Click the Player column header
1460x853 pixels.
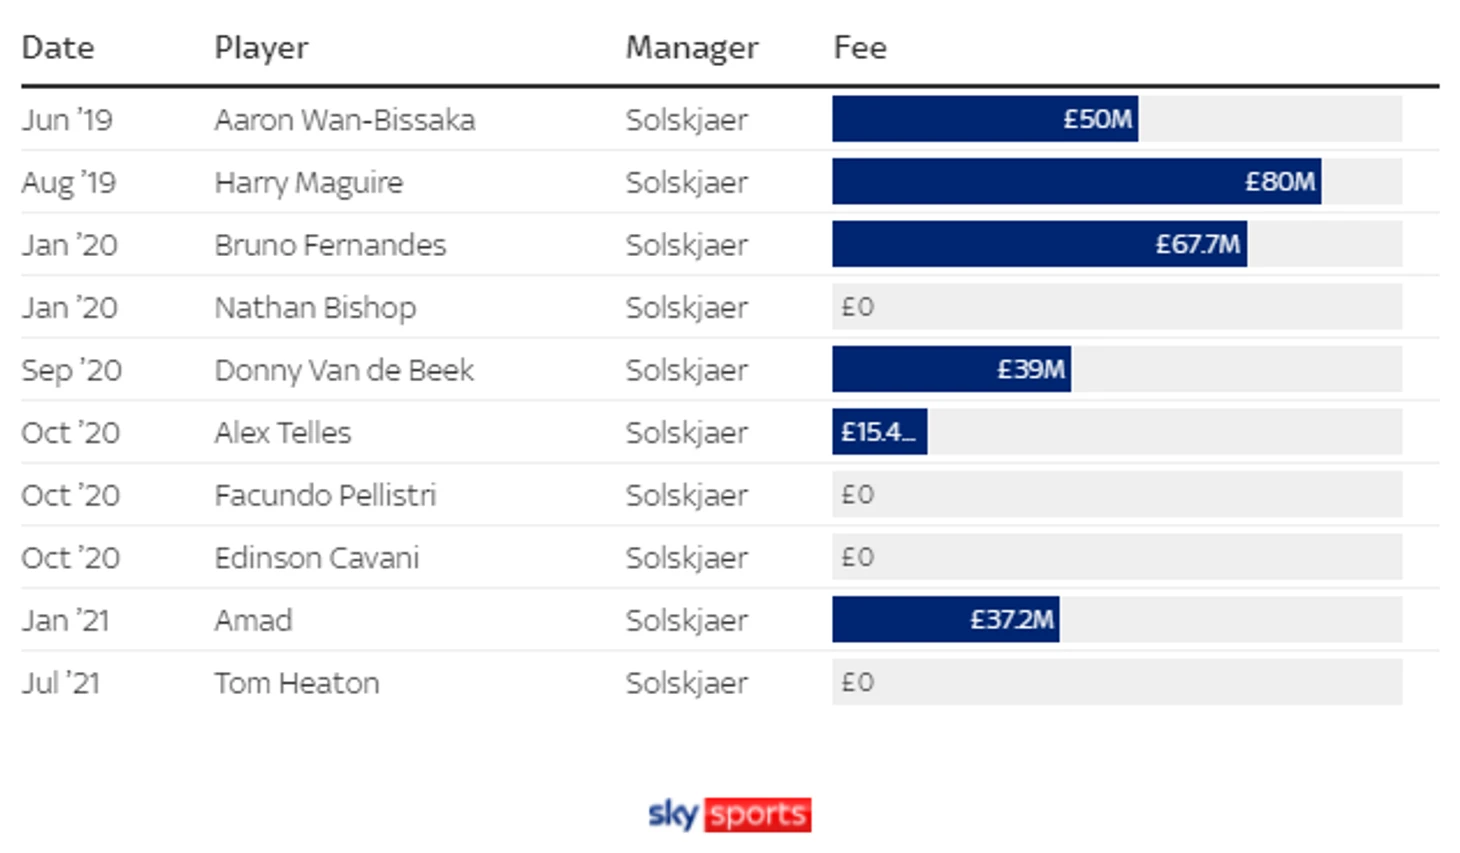click(x=261, y=48)
